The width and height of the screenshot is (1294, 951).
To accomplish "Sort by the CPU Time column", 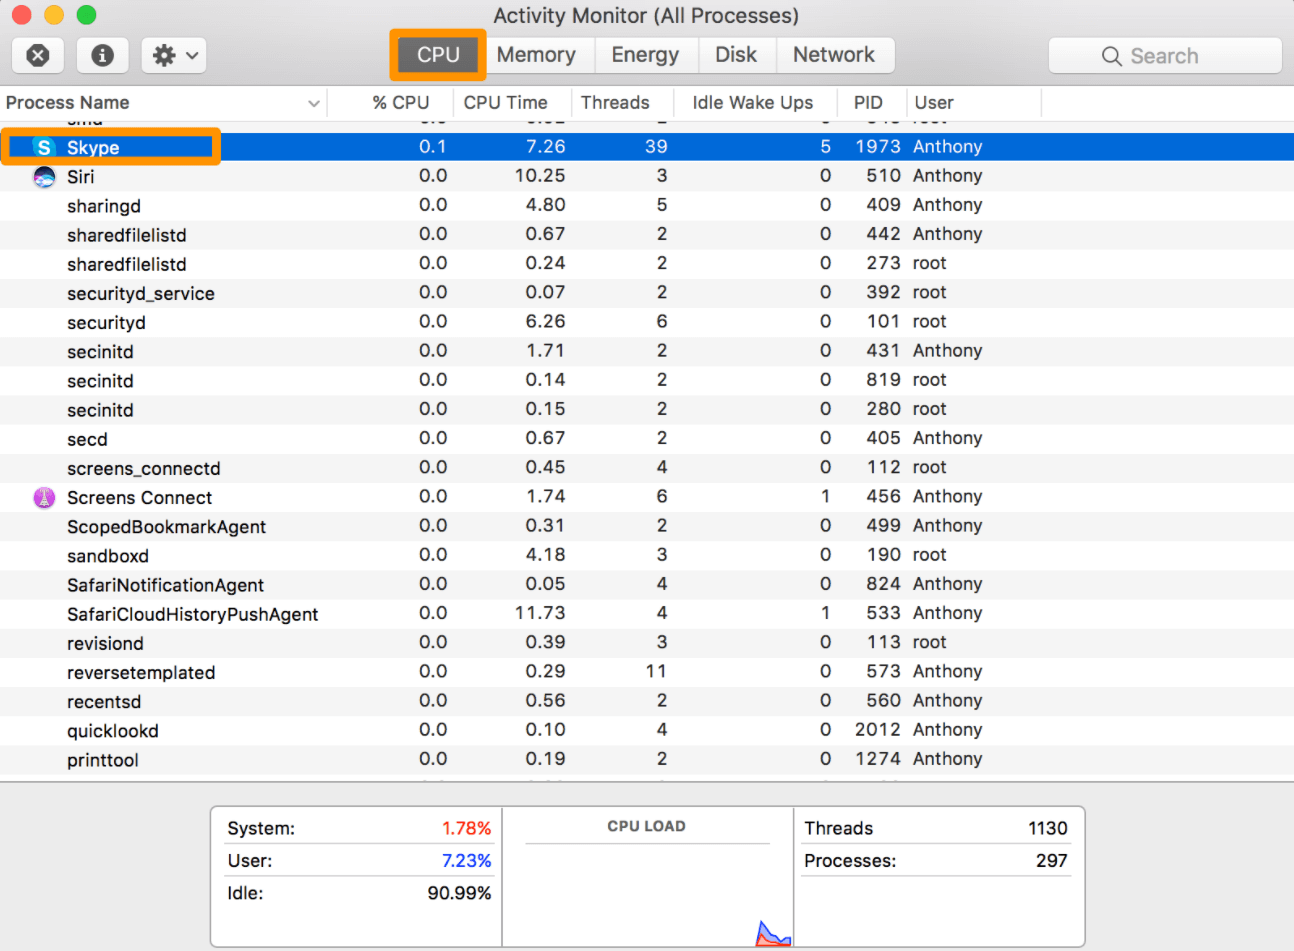I will tap(504, 102).
